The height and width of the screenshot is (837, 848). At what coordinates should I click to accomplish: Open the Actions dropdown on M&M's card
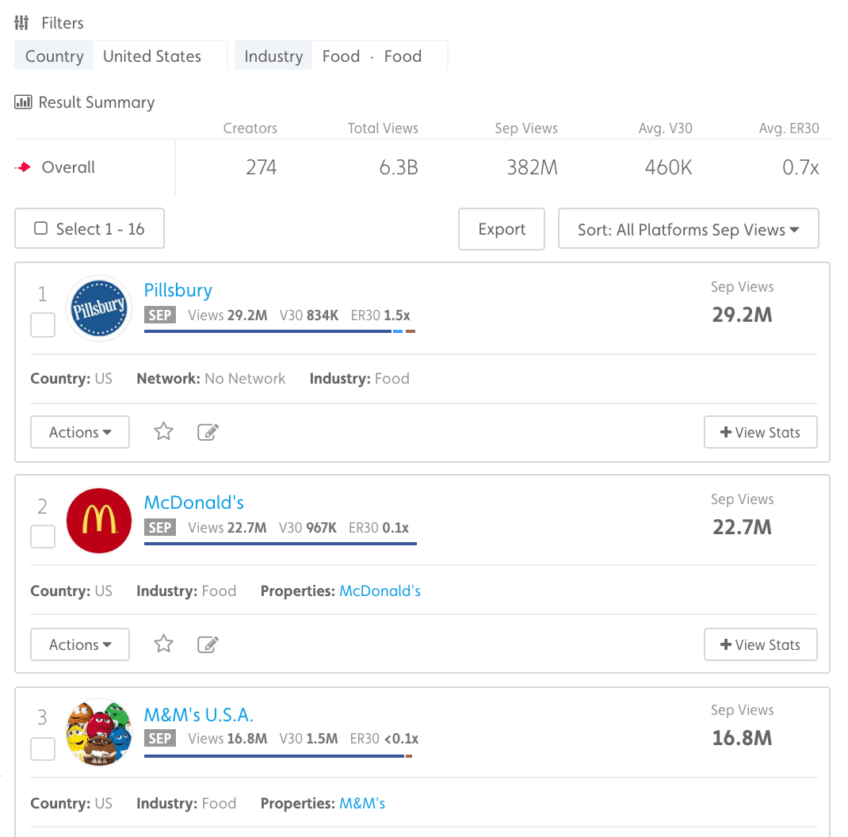[x=80, y=832]
